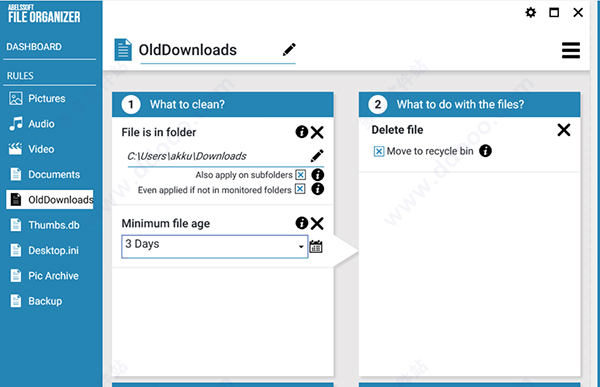
Task: Maximize the File Organizer window
Action: point(554,13)
